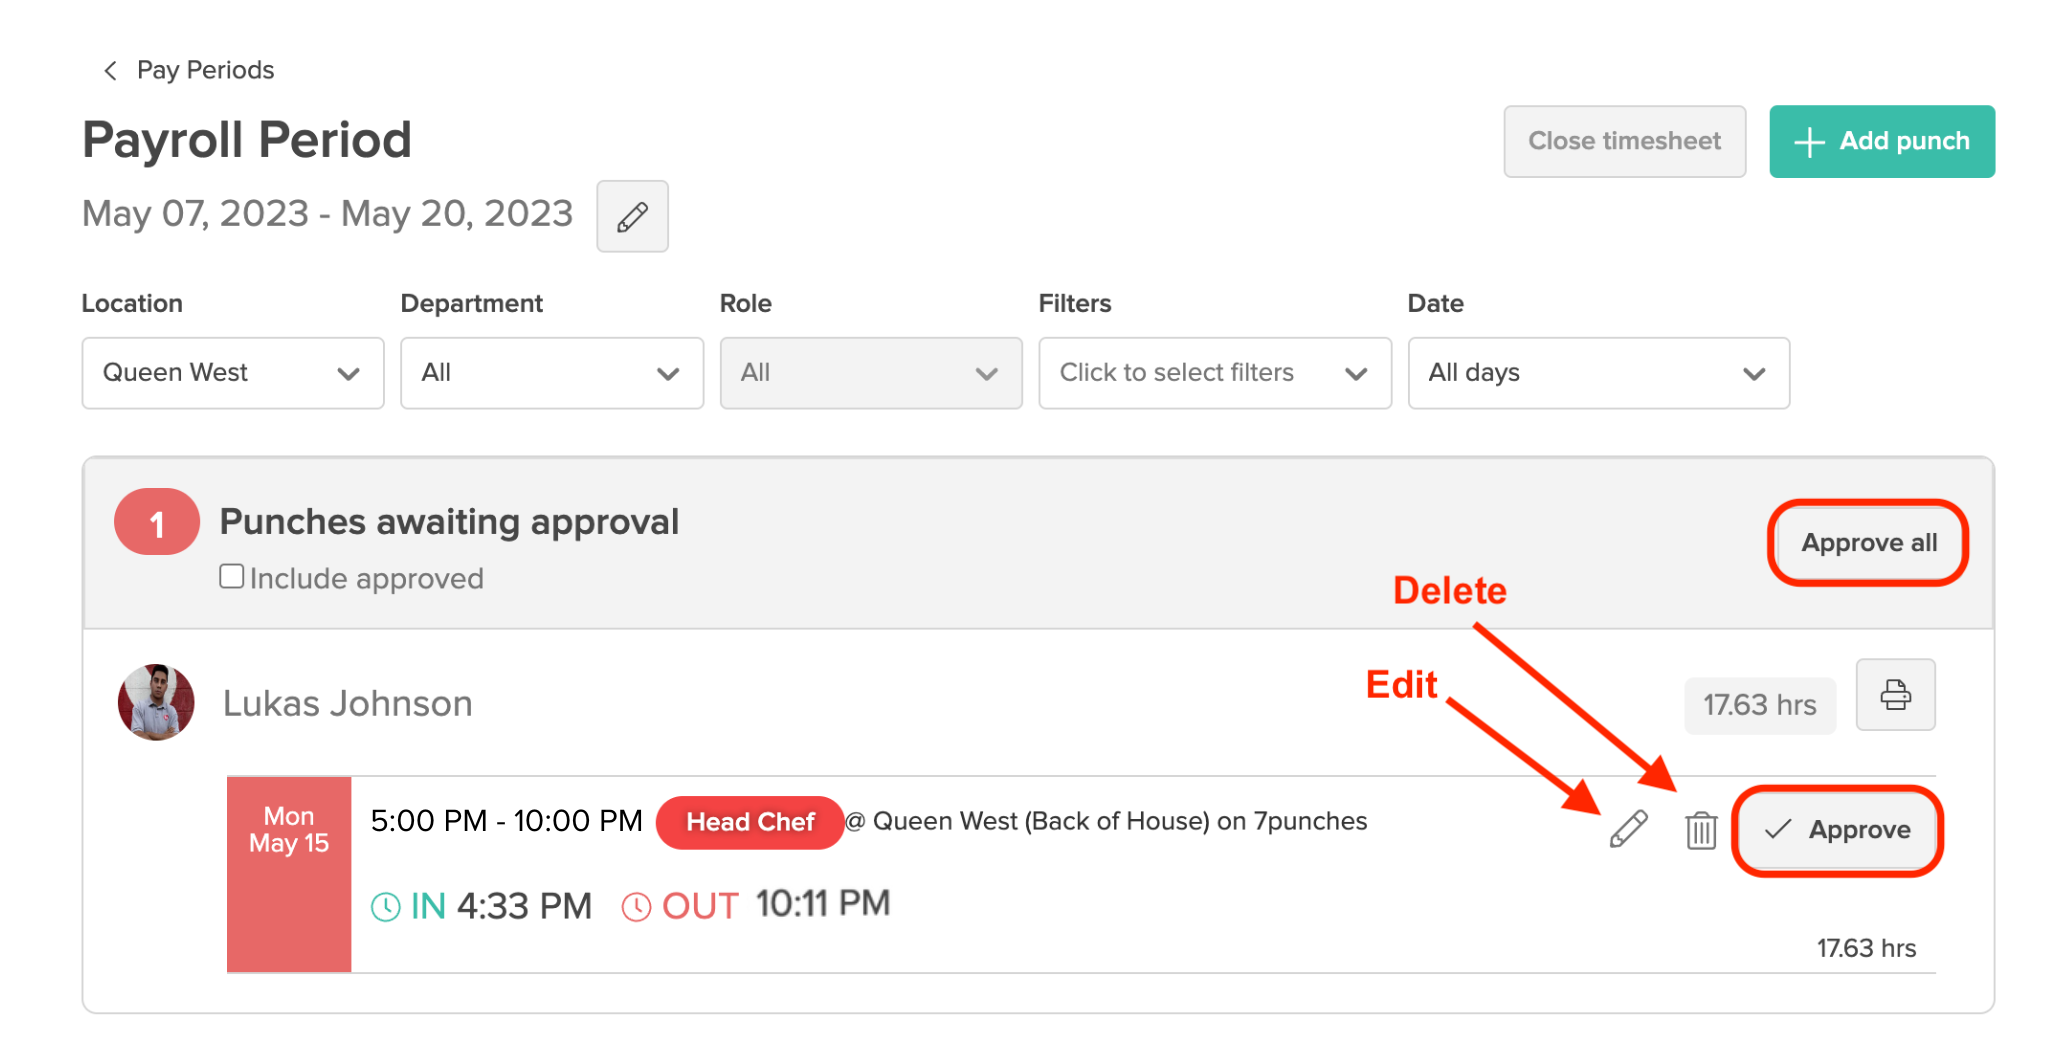2048x1064 pixels.
Task: Toggle the Head Chef role badge
Action: (749, 821)
